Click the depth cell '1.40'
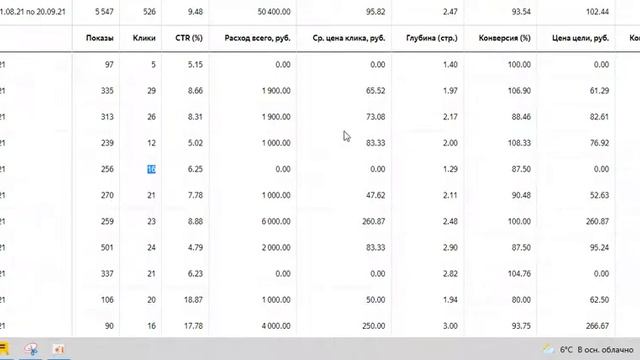This screenshot has width=640, height=360. 450,64
